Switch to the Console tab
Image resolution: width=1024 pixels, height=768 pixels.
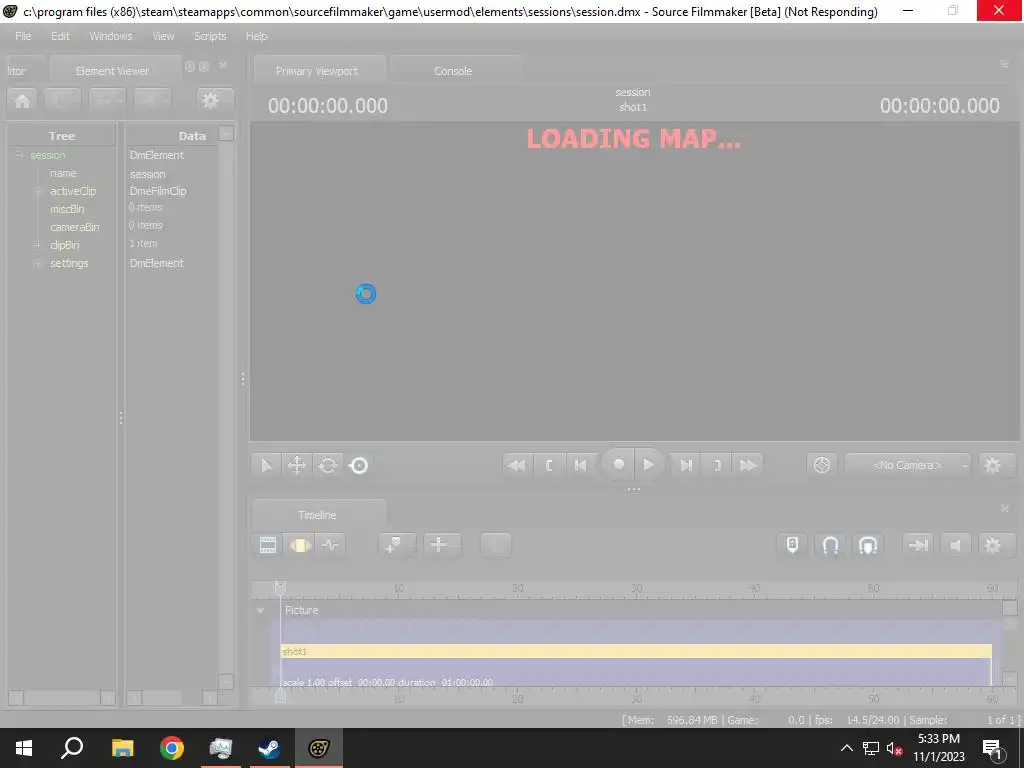tap(453, 71)
